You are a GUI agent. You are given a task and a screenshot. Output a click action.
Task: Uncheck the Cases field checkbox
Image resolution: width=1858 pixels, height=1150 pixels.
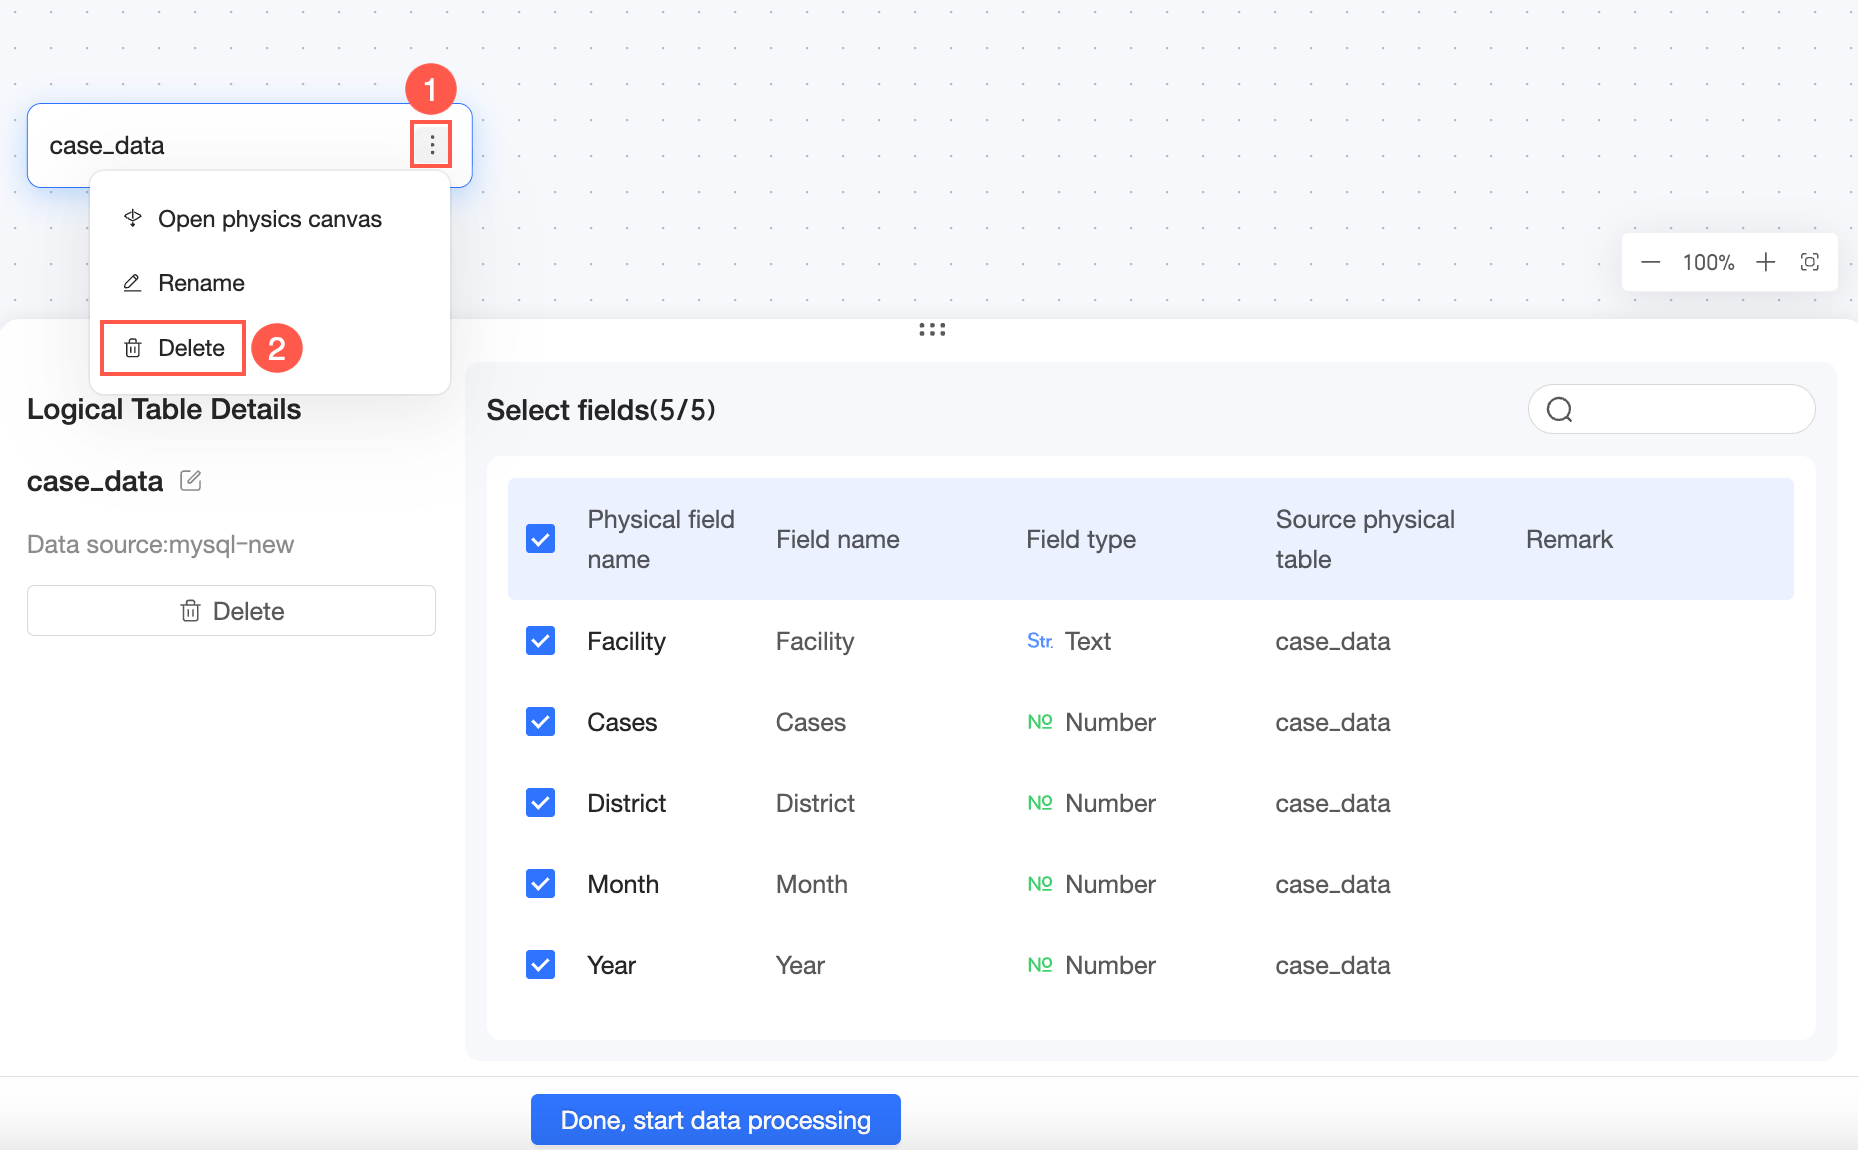click(x=541, y=722)
